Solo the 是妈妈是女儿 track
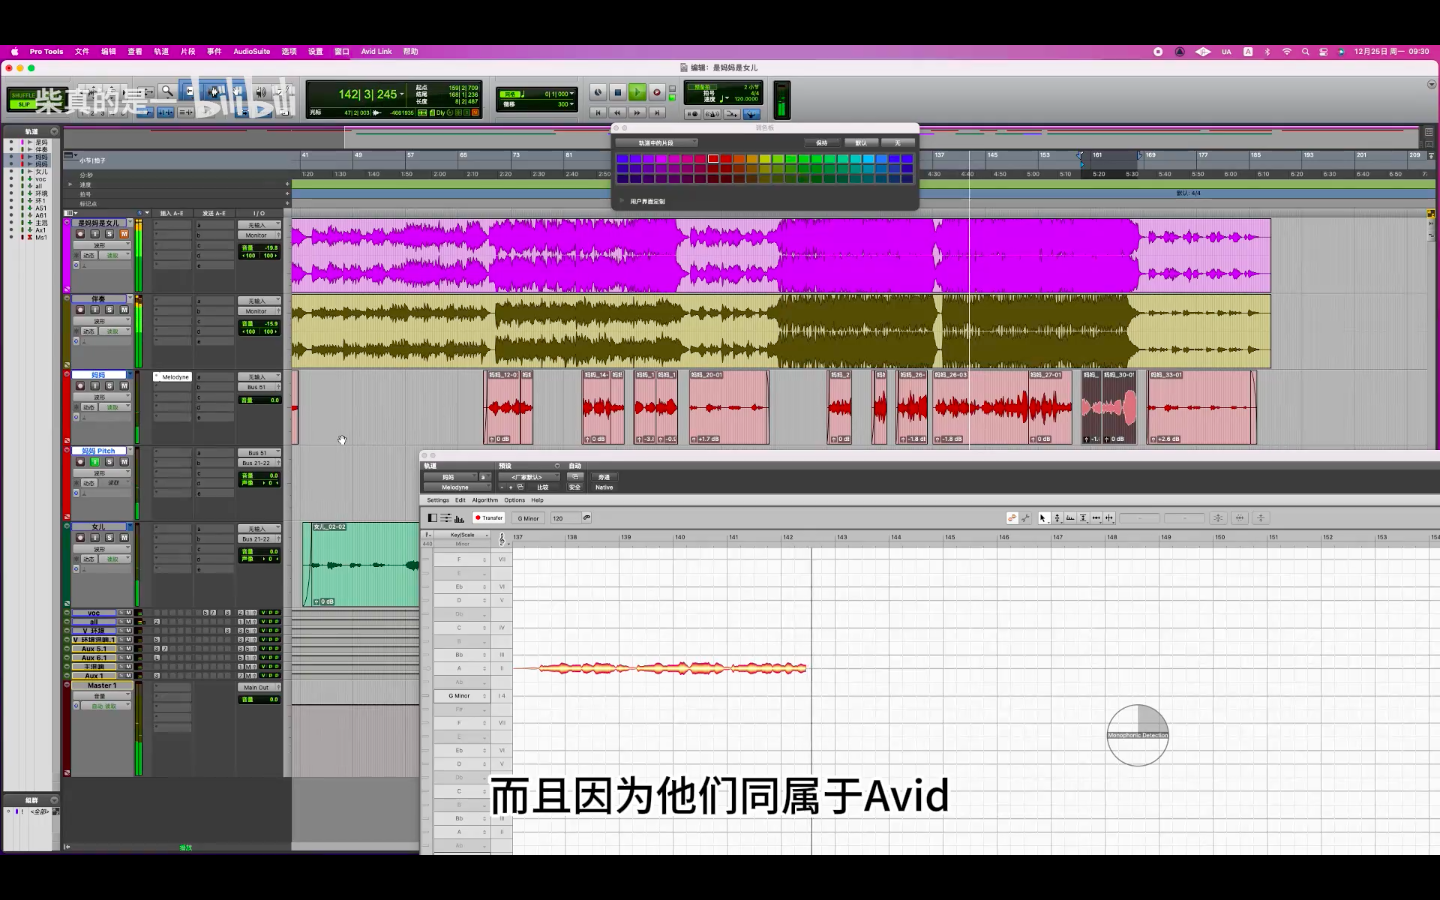 [x=109, y=234]
